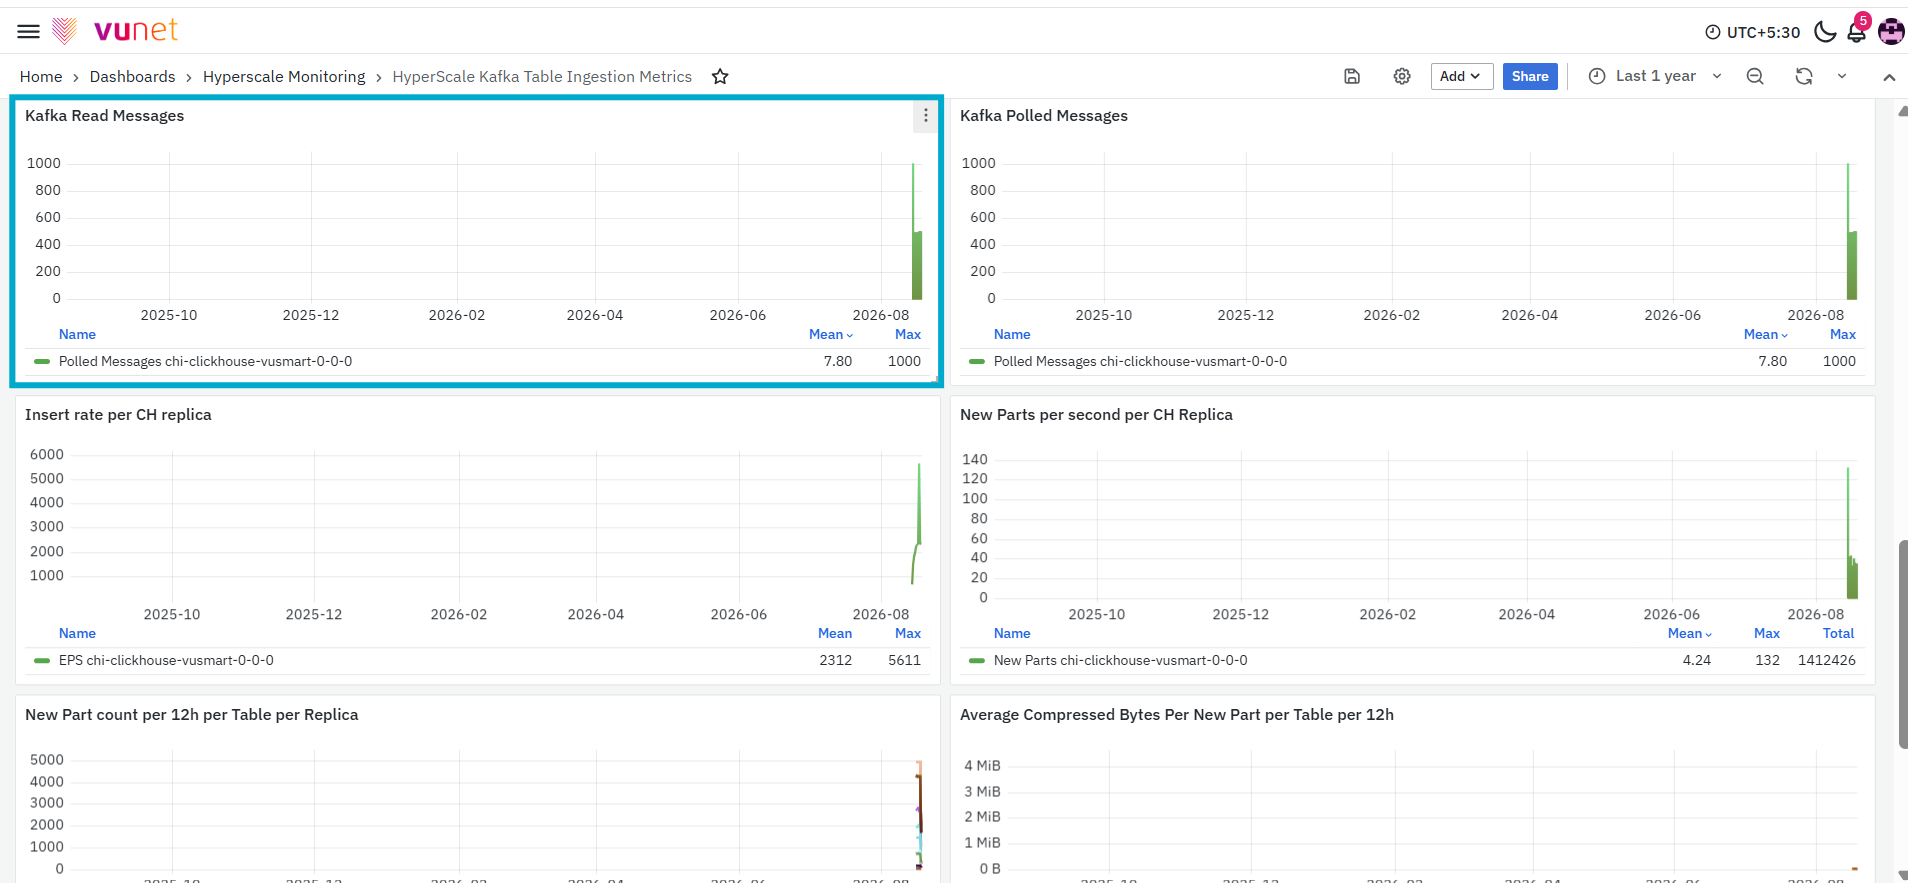Refresh the dashboard

pos(1804,76)
